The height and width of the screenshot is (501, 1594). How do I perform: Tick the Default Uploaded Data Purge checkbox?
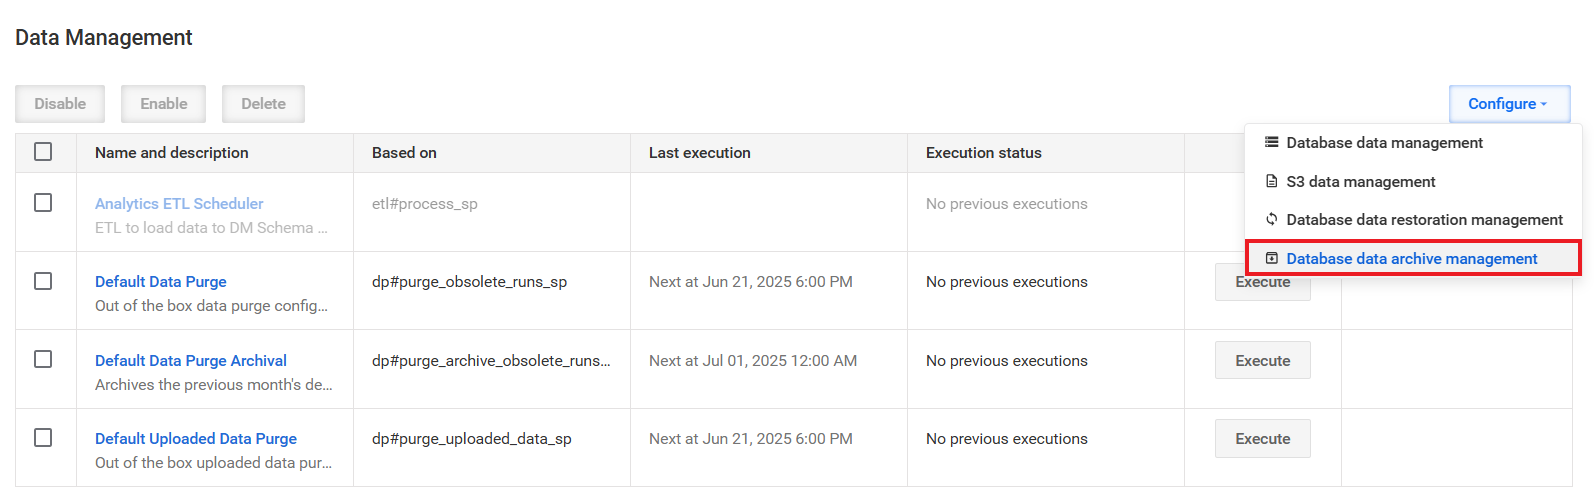[x=43, y=438]
